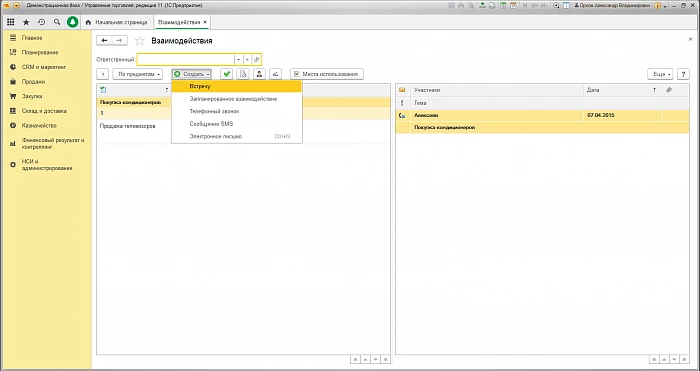Image resolution: width=700 pixels, height=371 pixels.
Task: Toggle the Создать dropdown button
Action: 192,74
